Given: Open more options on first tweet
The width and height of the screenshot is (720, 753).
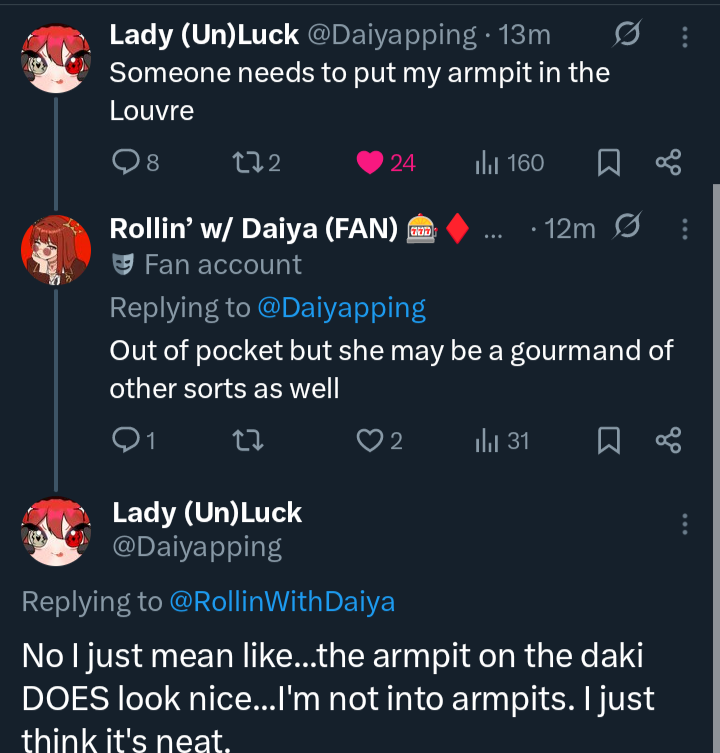Looking at the screenshot, I should tap(685, 37).
